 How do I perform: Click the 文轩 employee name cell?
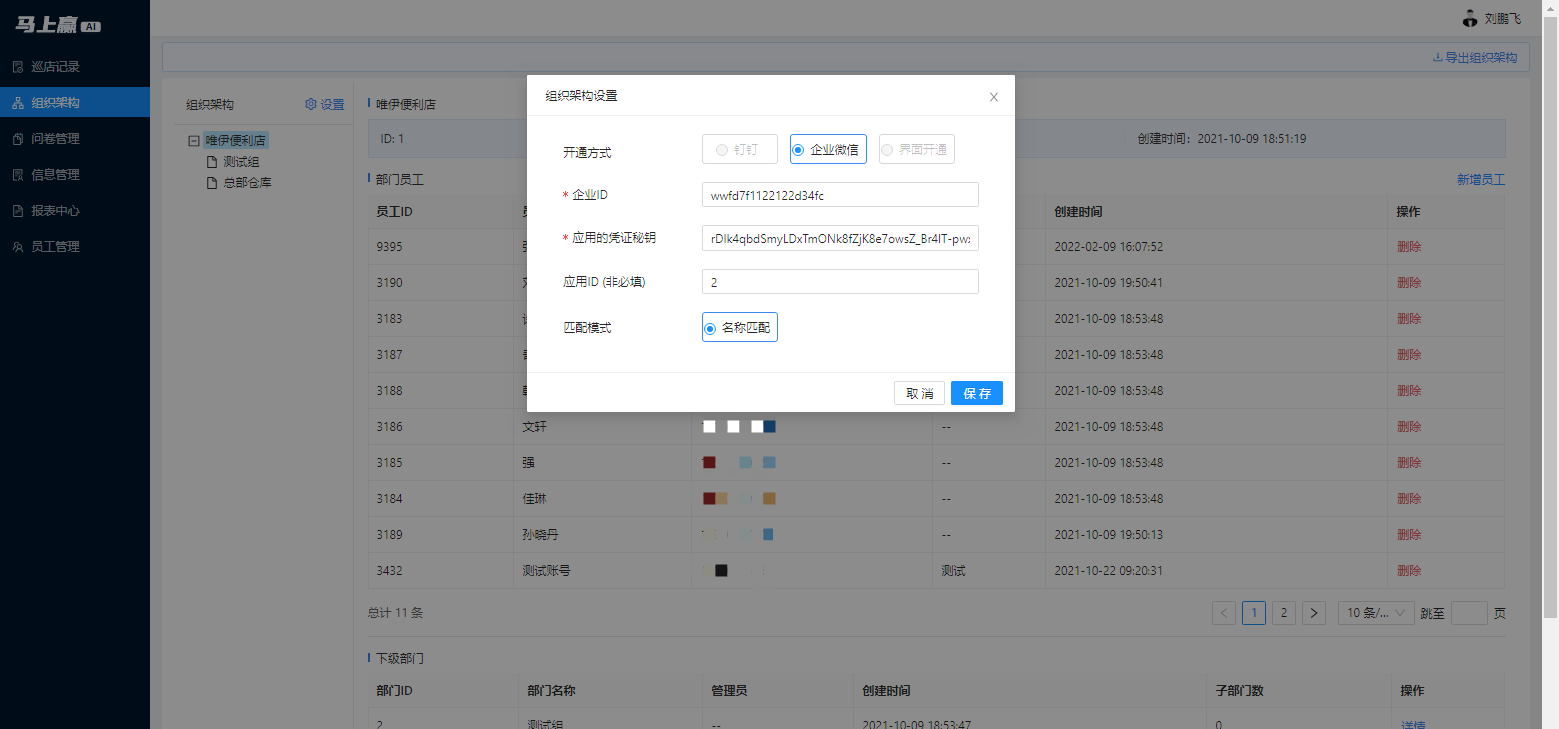click(602, 427)
